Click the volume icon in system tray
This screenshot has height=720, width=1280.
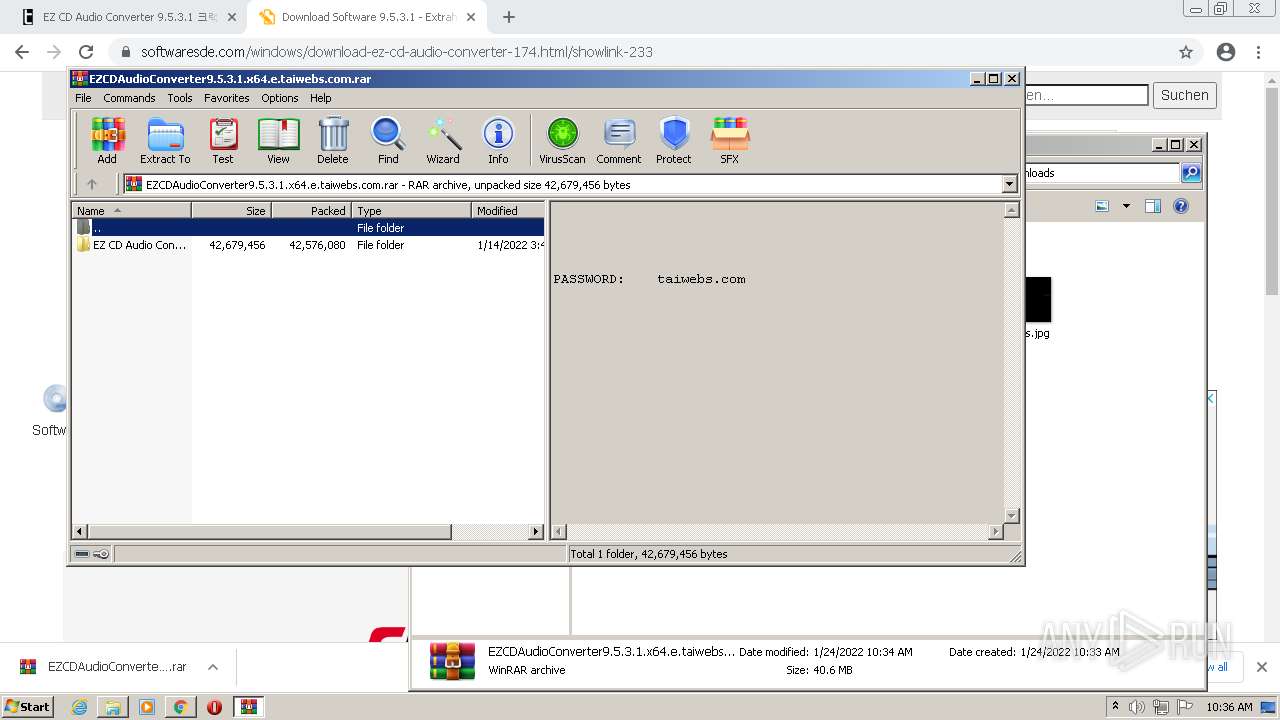(1137, 707)
